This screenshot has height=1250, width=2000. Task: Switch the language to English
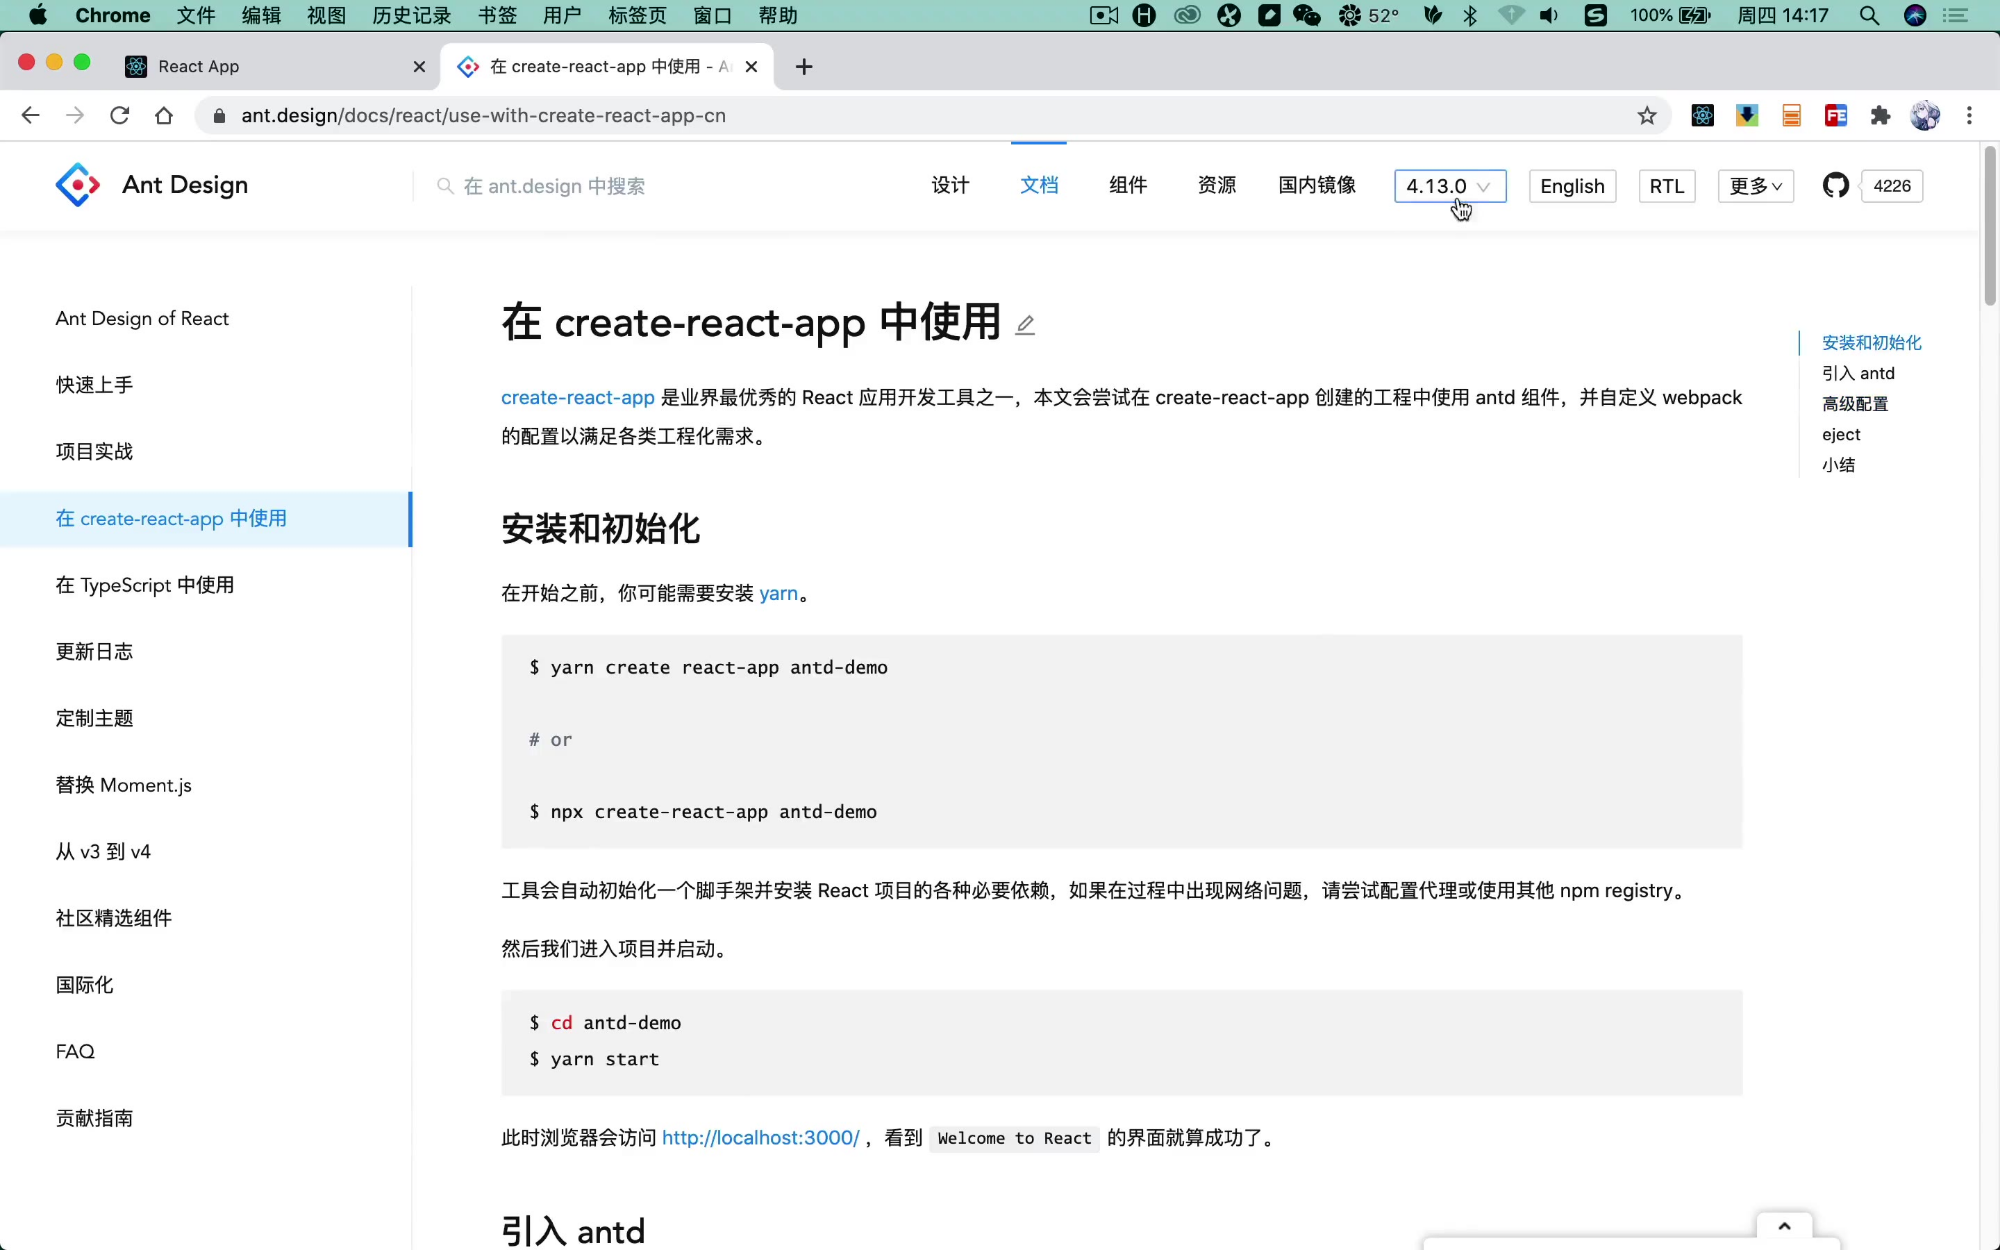[x=1572, y=186]
